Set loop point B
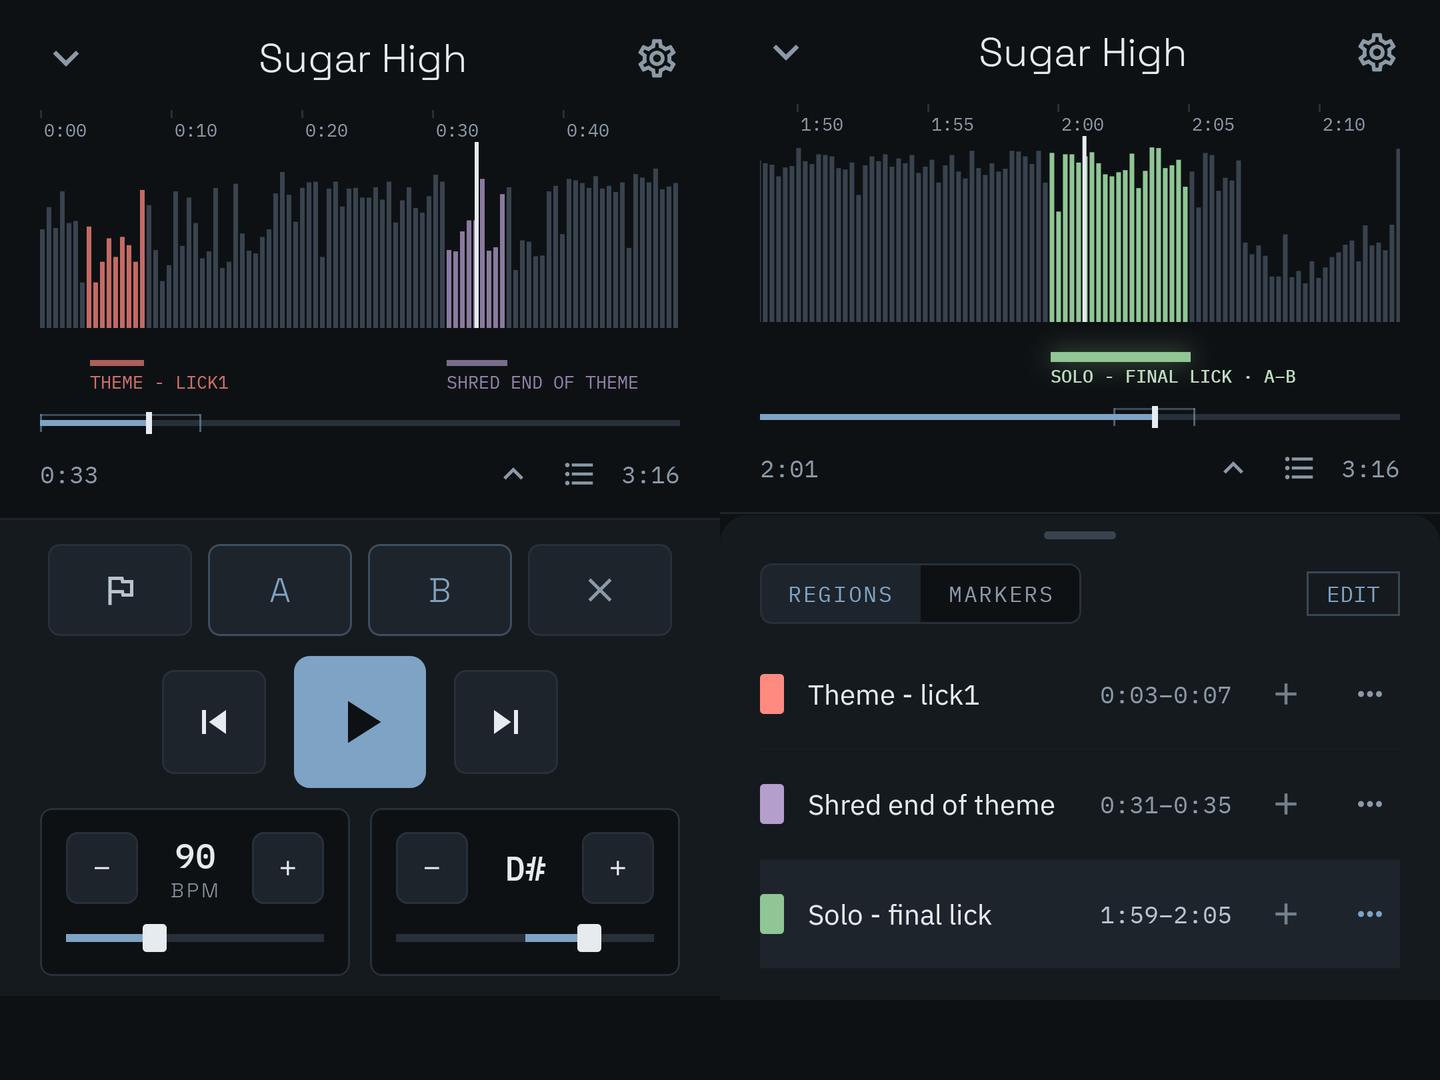The image size is (1440, 1080). click(440, 590)
